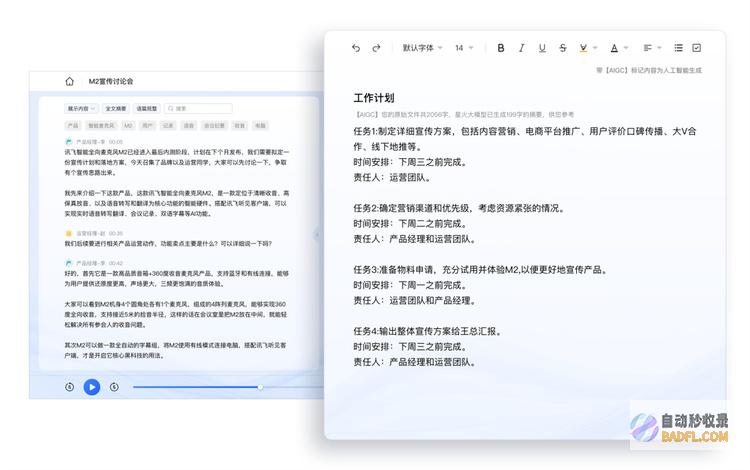The height and width of the screenshot is (470, 750).
Task: Undo the last edit in the editor toolbar
Action: point(356,48)
